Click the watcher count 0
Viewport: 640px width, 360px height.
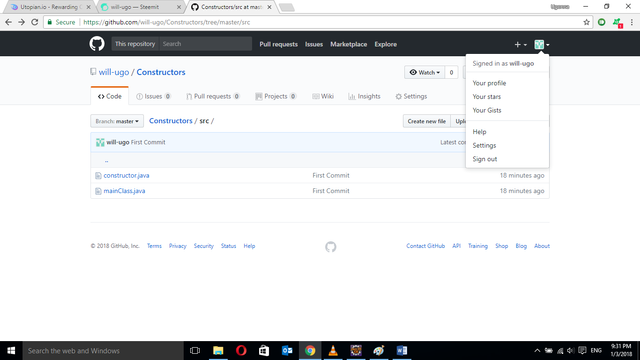(x=451, y=72)
